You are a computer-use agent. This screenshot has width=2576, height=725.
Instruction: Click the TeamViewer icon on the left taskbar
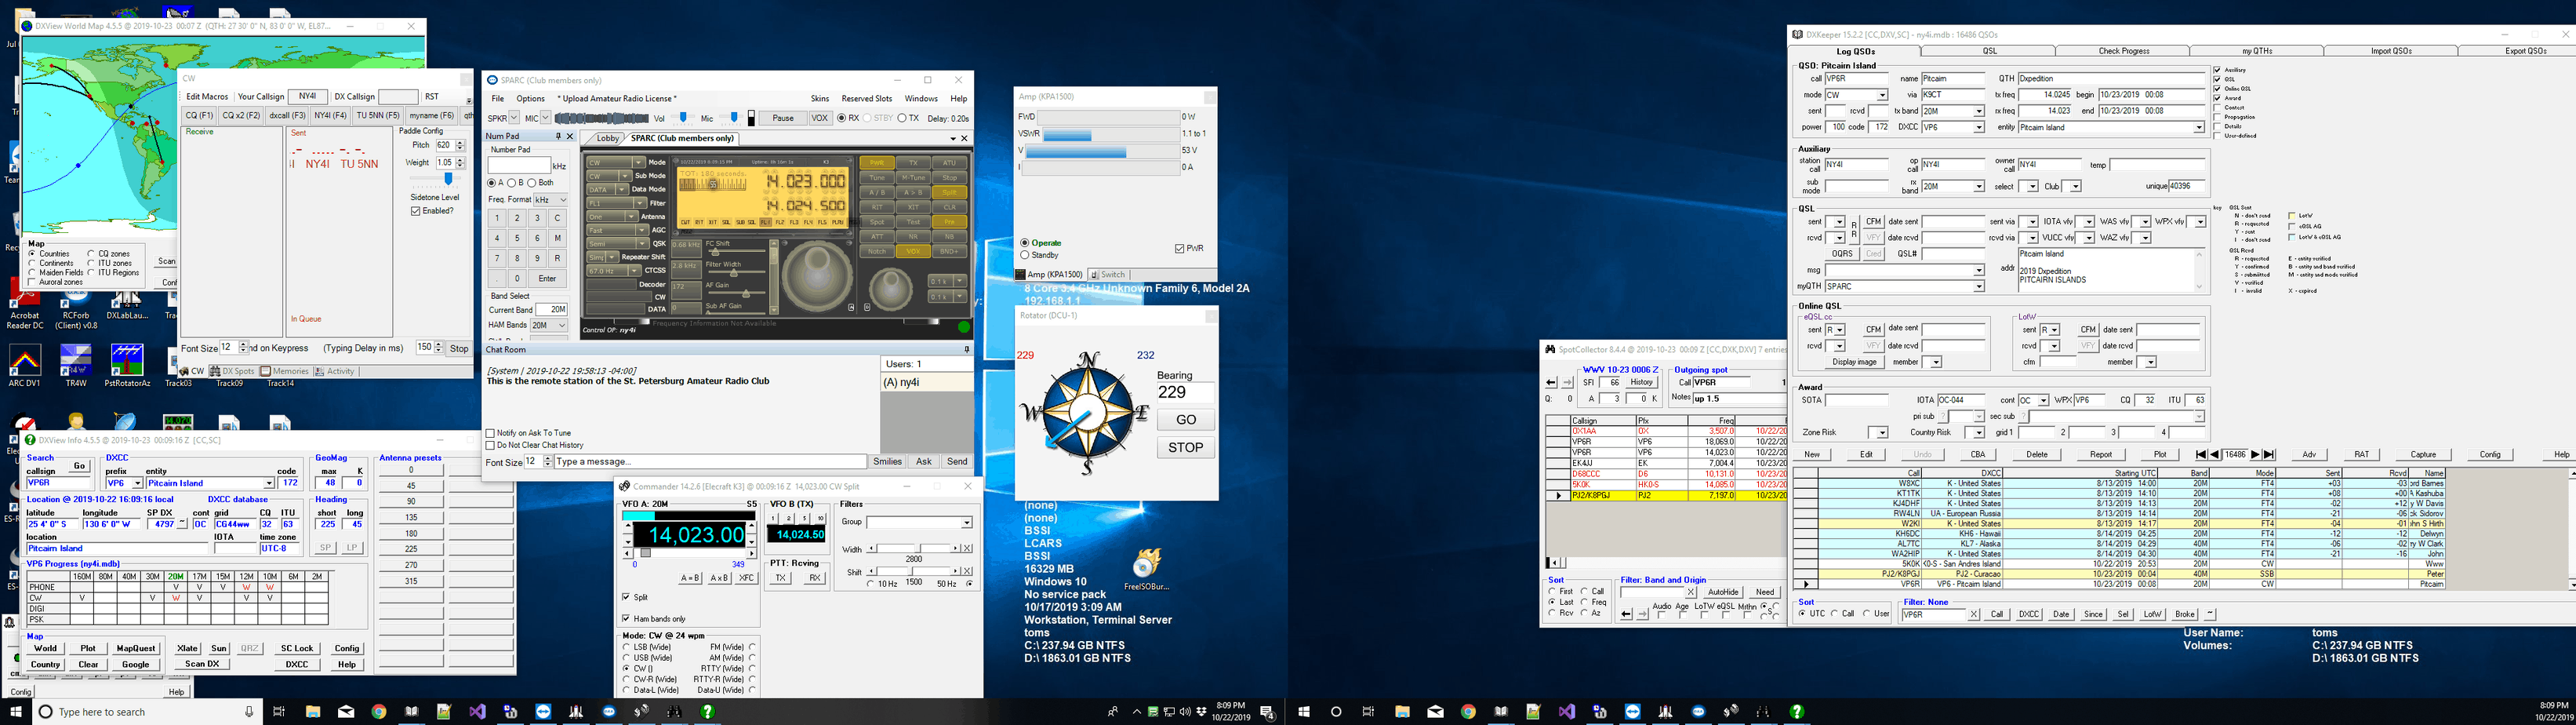click(543, 712)
